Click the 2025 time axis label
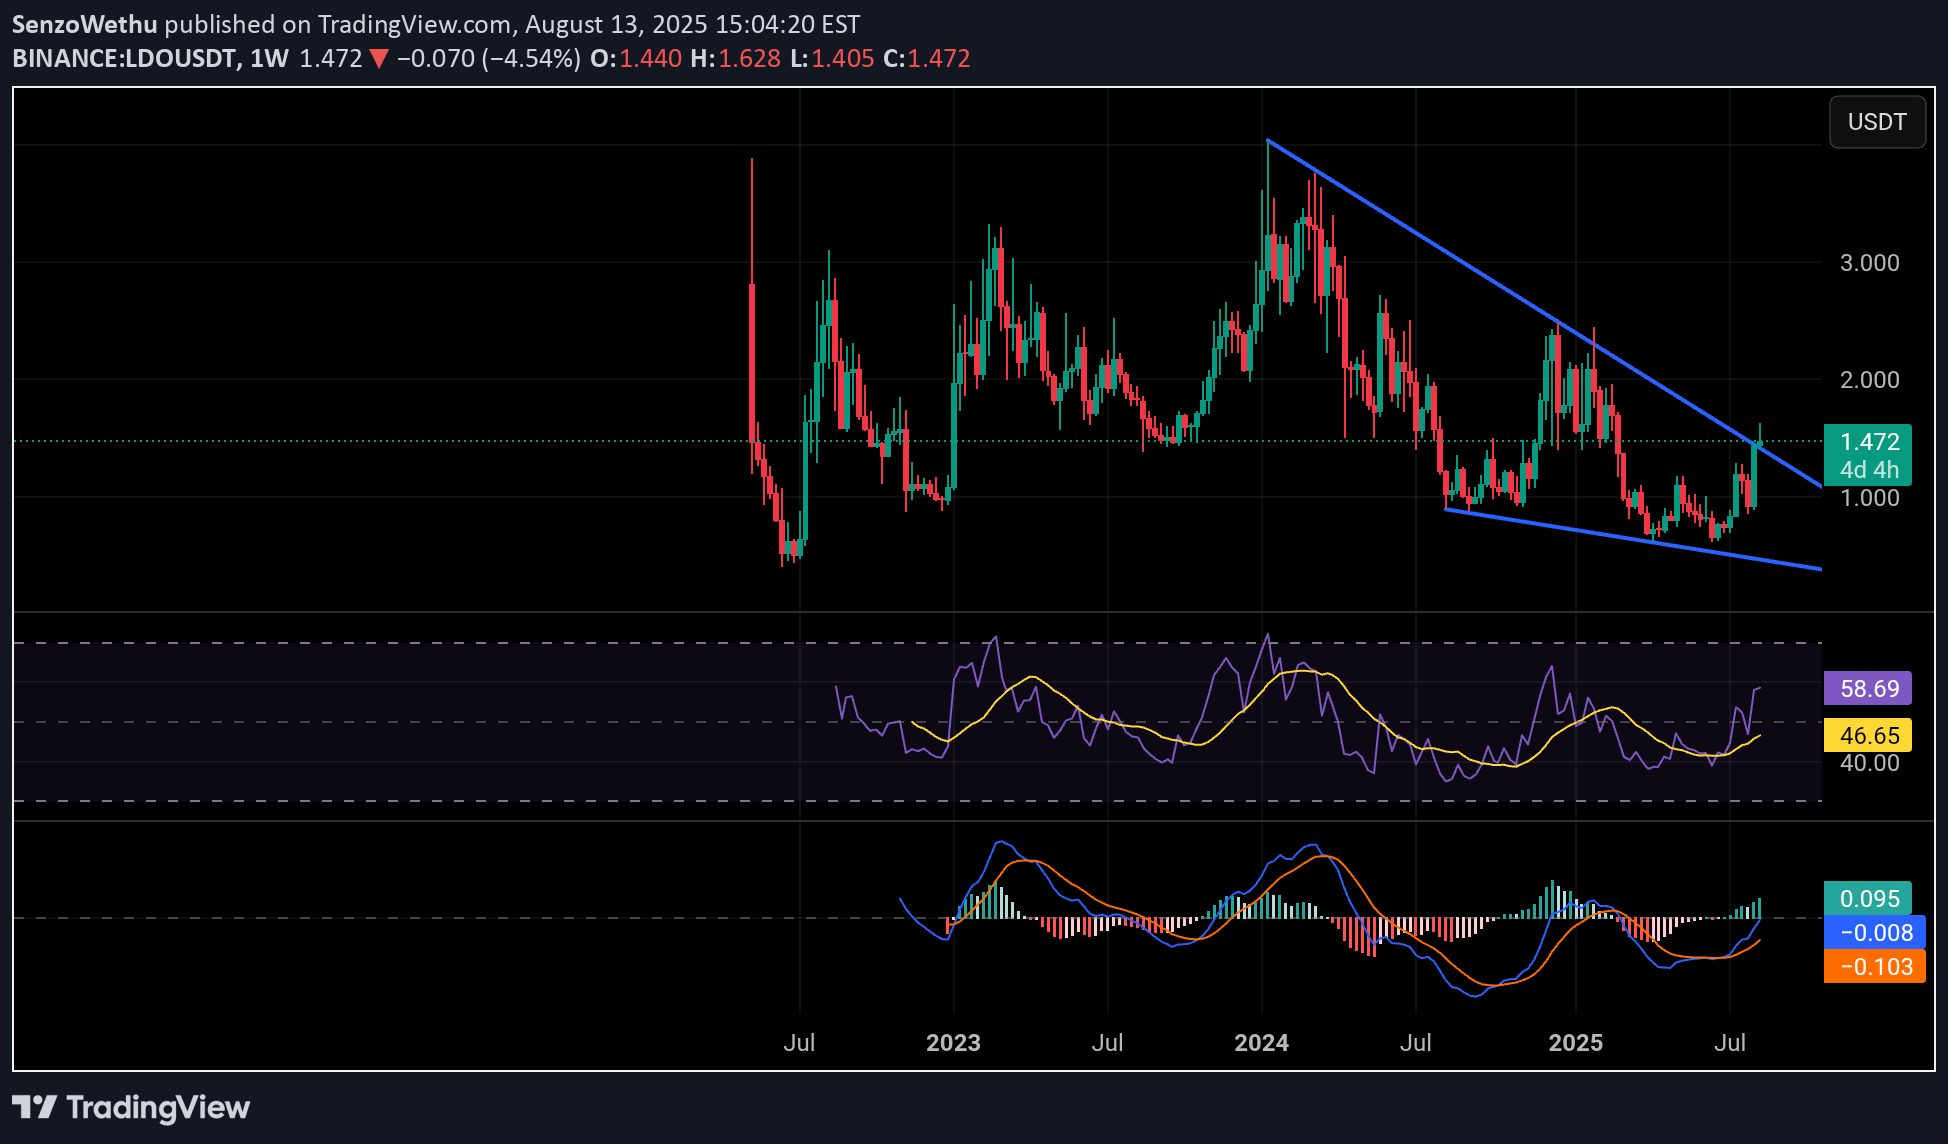 (x=1575, y=1043)
